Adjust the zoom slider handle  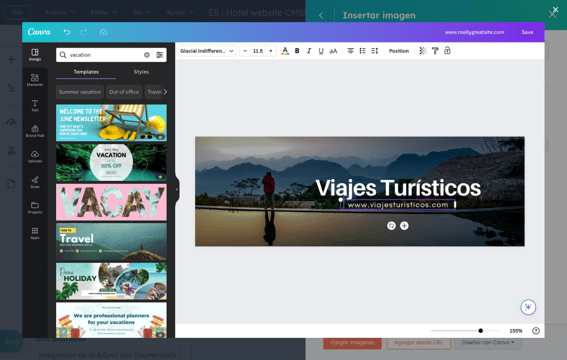point(481,331)
